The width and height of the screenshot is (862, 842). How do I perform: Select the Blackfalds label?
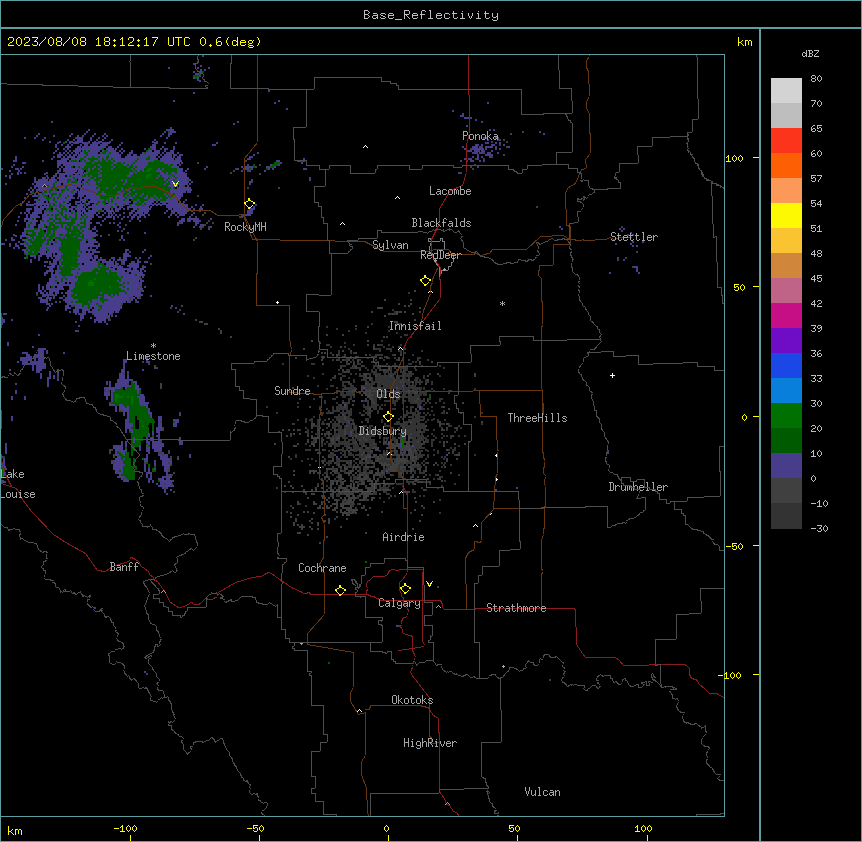(x=441, y=223)
